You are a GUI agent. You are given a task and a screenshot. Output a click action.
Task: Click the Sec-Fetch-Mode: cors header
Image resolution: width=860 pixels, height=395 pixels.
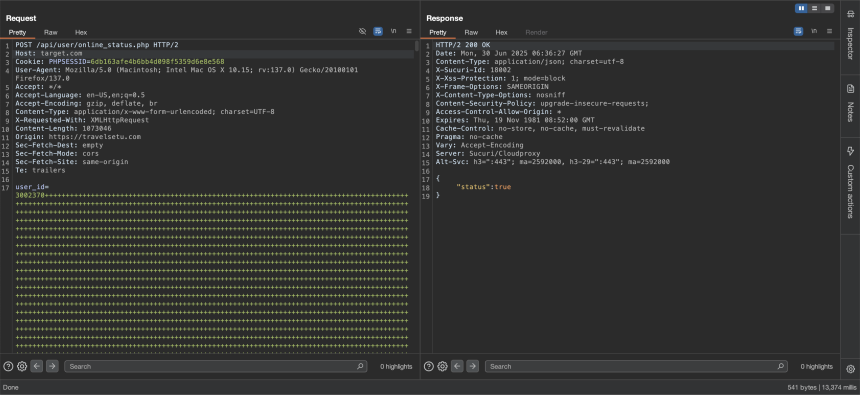(57, 154)
